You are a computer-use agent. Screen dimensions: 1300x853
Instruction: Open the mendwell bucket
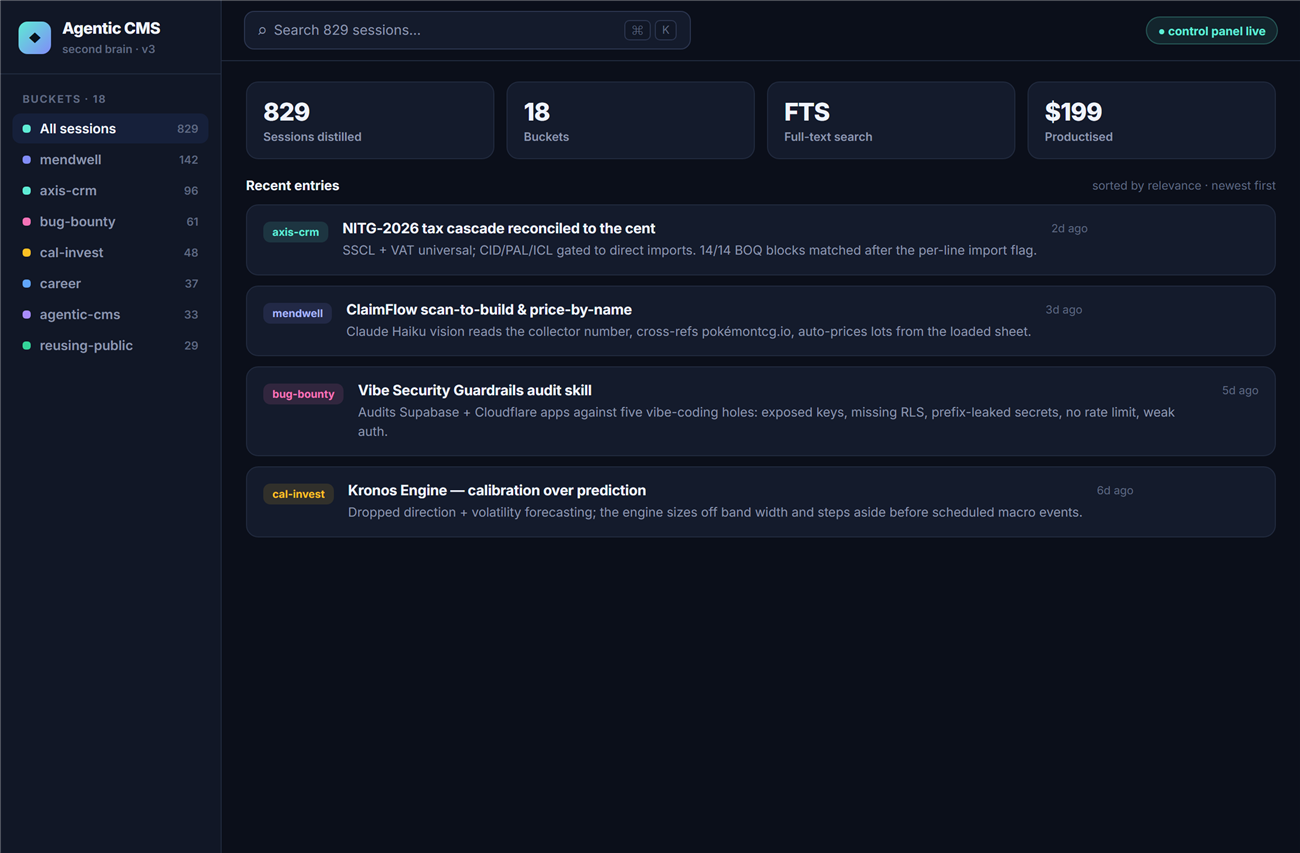click(110, 160)
